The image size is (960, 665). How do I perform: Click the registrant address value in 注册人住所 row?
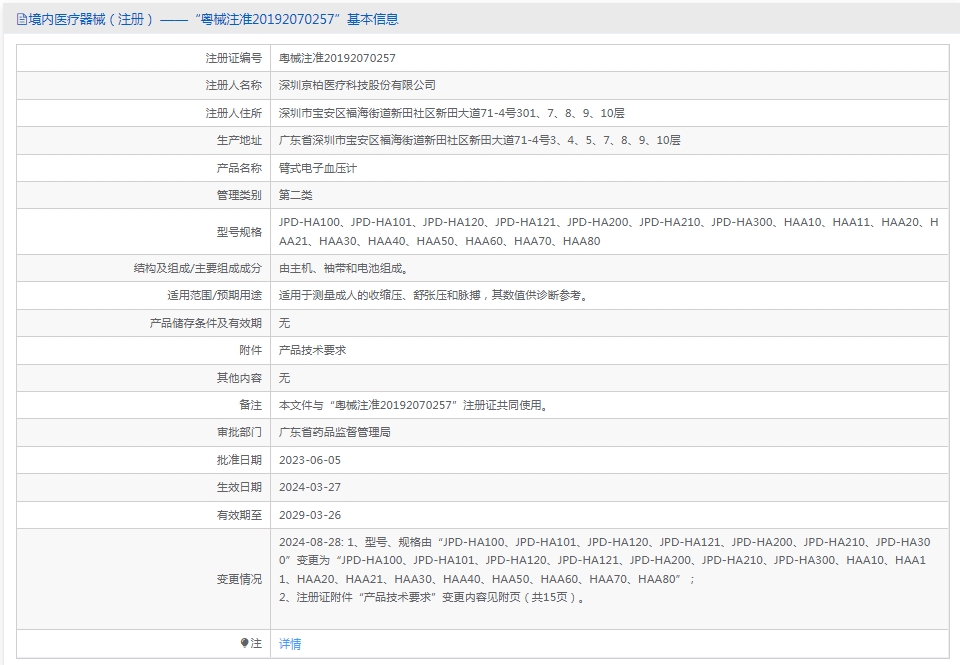[452, 113]
